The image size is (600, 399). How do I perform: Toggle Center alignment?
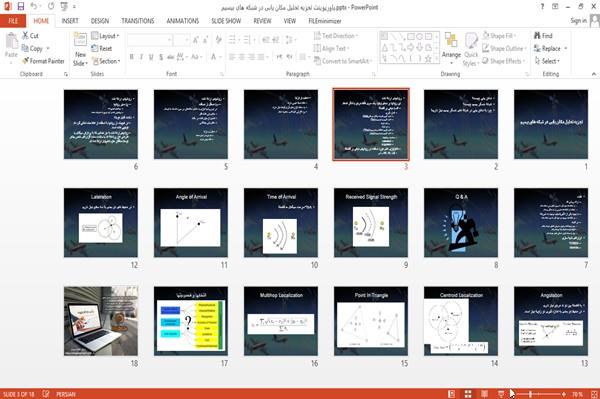click(x=241, y=57)
